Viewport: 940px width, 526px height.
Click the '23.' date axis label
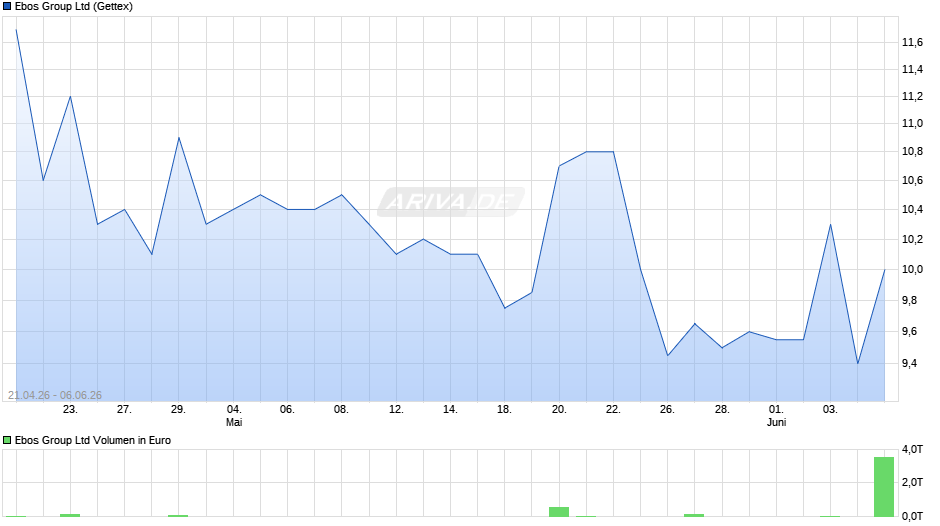point(70,410)
